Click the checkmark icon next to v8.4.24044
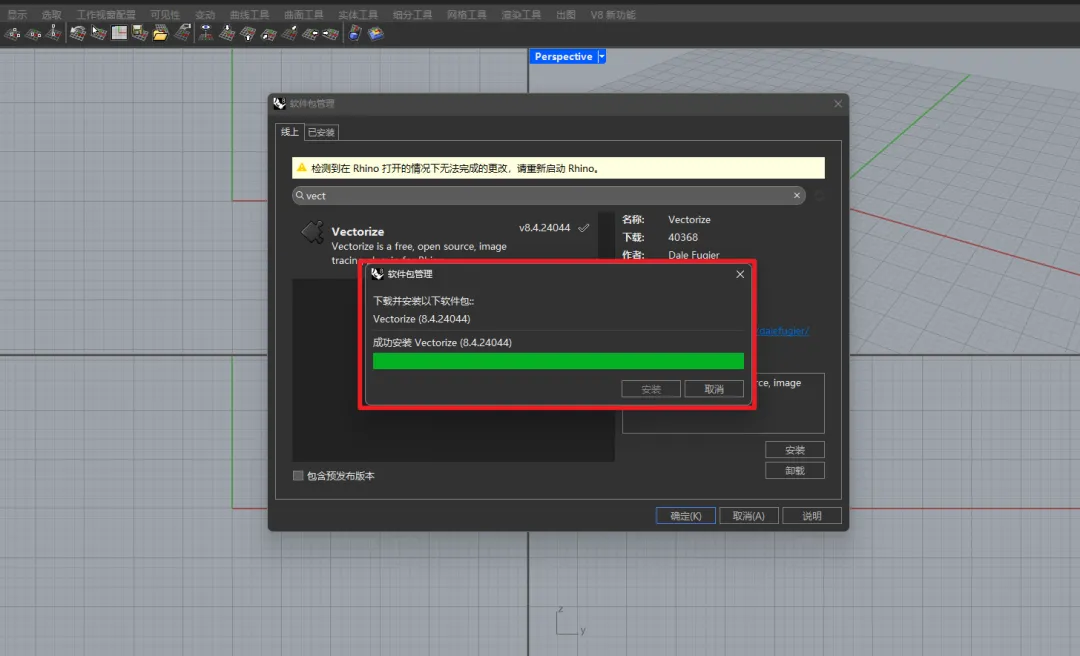Screen dimensions: 1080x656 click(x=584, y=227)
